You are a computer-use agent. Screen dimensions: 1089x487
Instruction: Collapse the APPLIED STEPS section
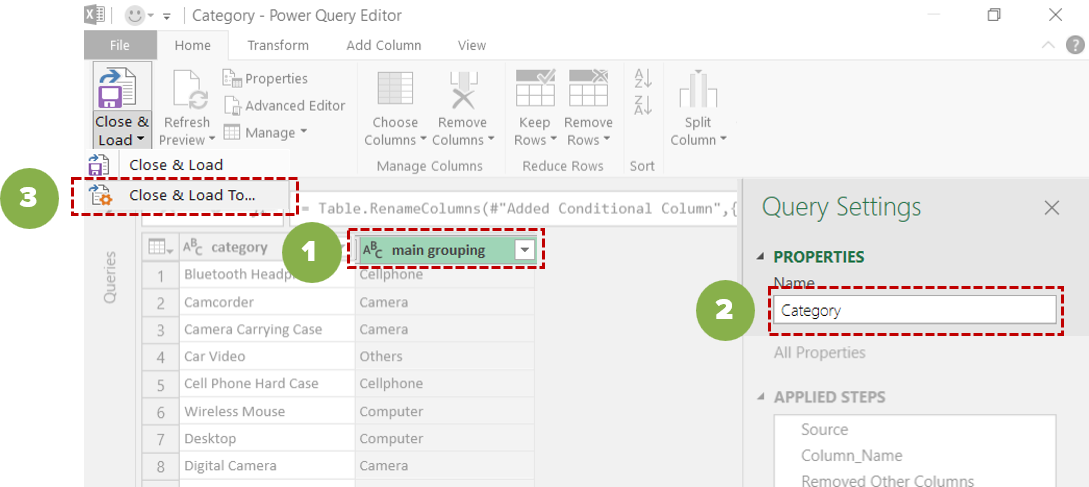pos(760,397)
